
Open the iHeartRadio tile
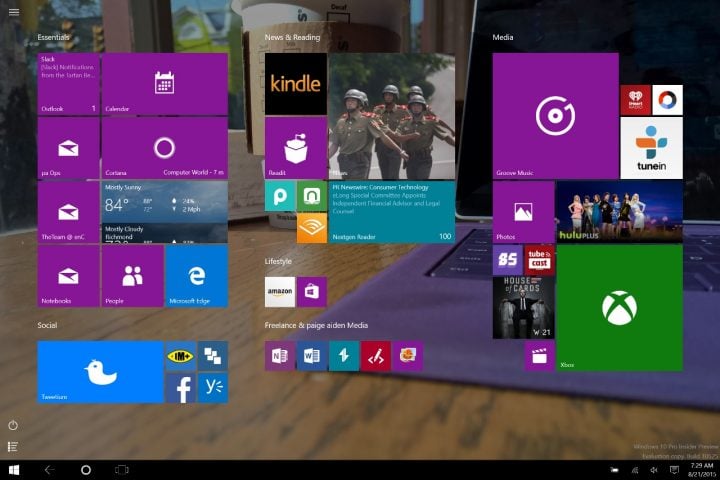(x=636, y=100)
